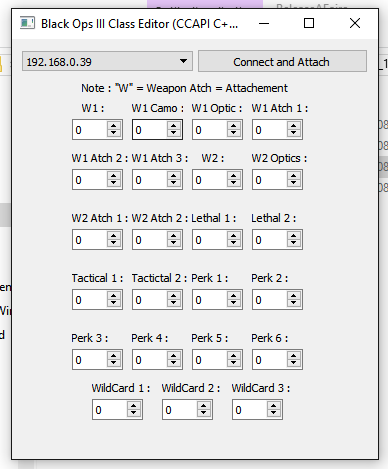Lower the W1 Atch 3 value
The width and height of the screenshot is (388, 469).
coord(174,183)
